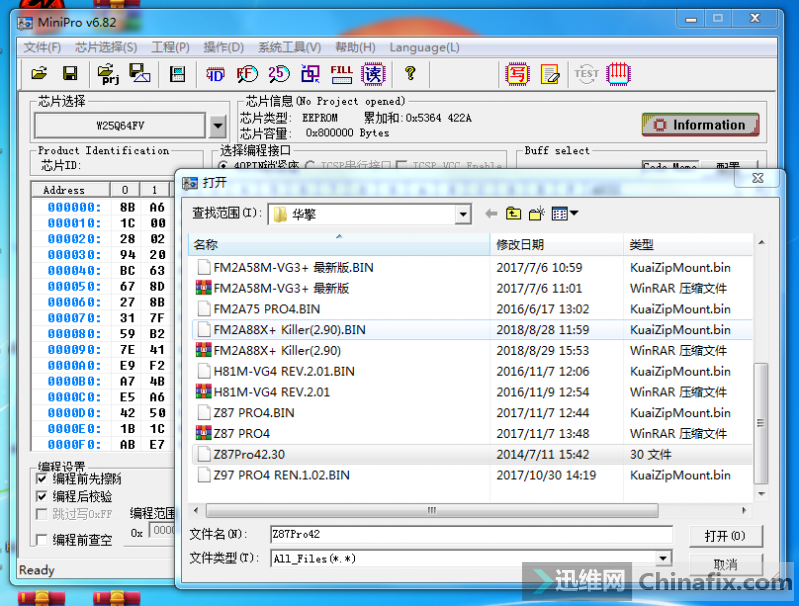Click the 取消 cancel button
The height and width of the screenshot is (606, 799).
click(x=726, y=565)
